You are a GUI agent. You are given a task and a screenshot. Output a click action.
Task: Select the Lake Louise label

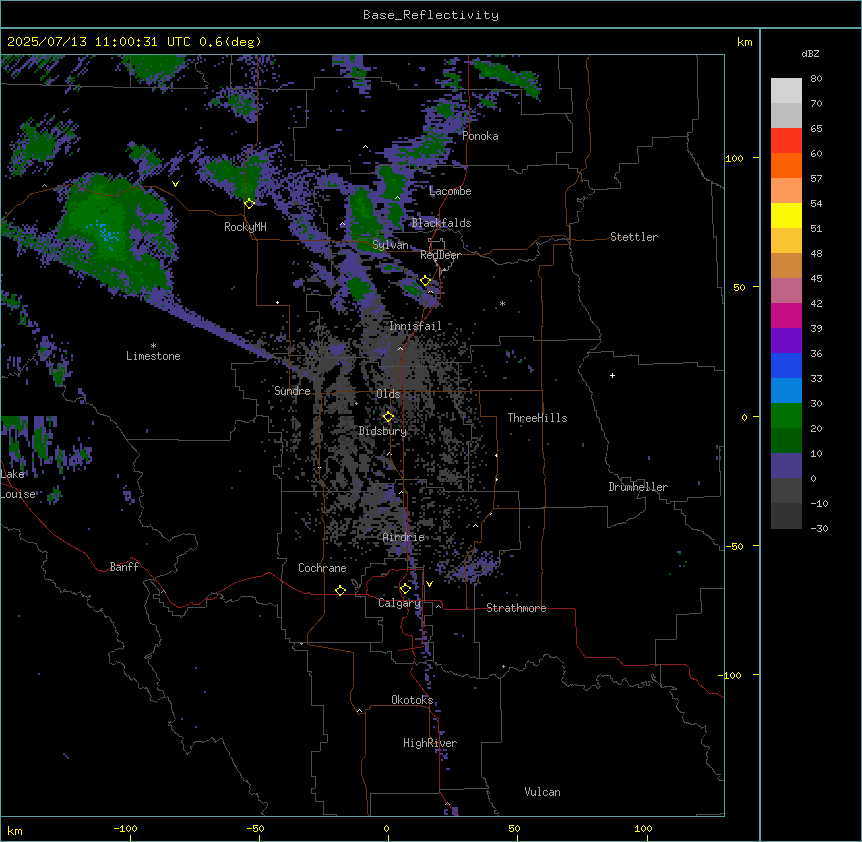18,484
